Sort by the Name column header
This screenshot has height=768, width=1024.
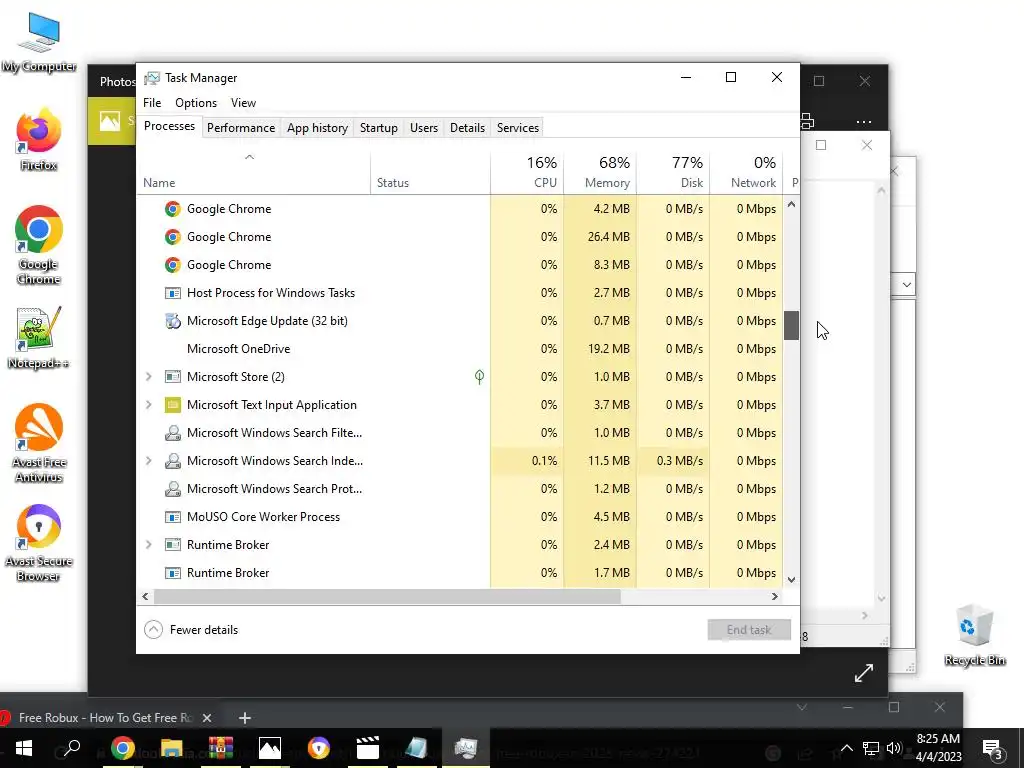point(253,173)
